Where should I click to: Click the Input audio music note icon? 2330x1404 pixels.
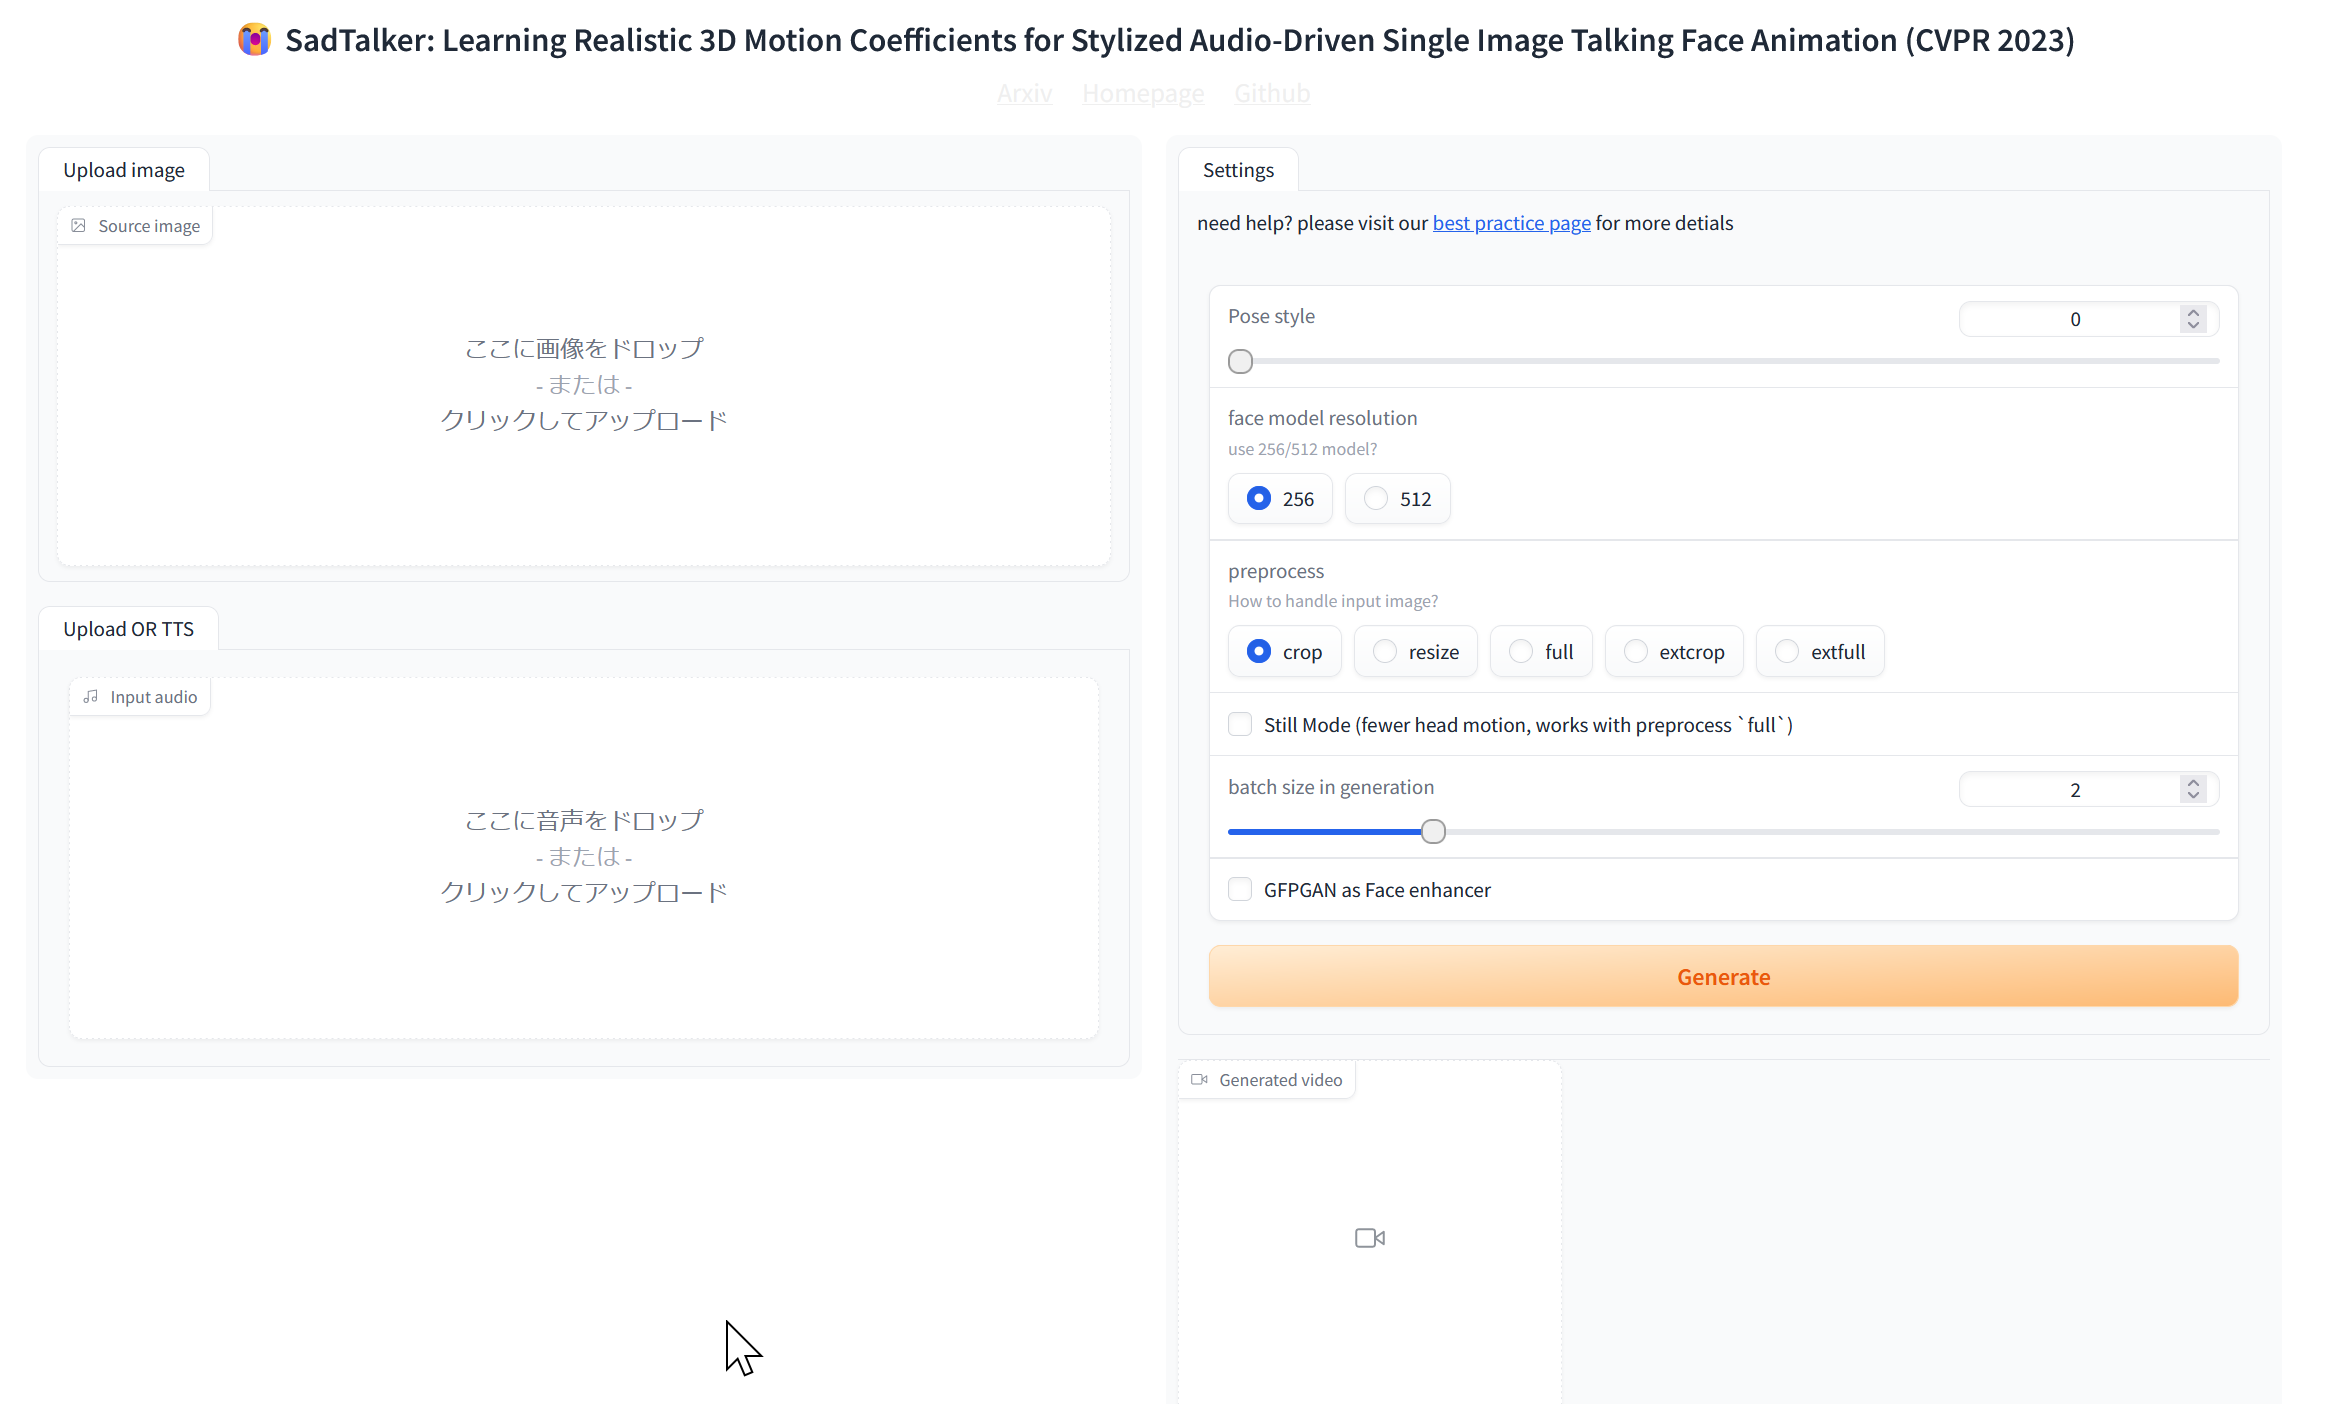pos(90,697)
